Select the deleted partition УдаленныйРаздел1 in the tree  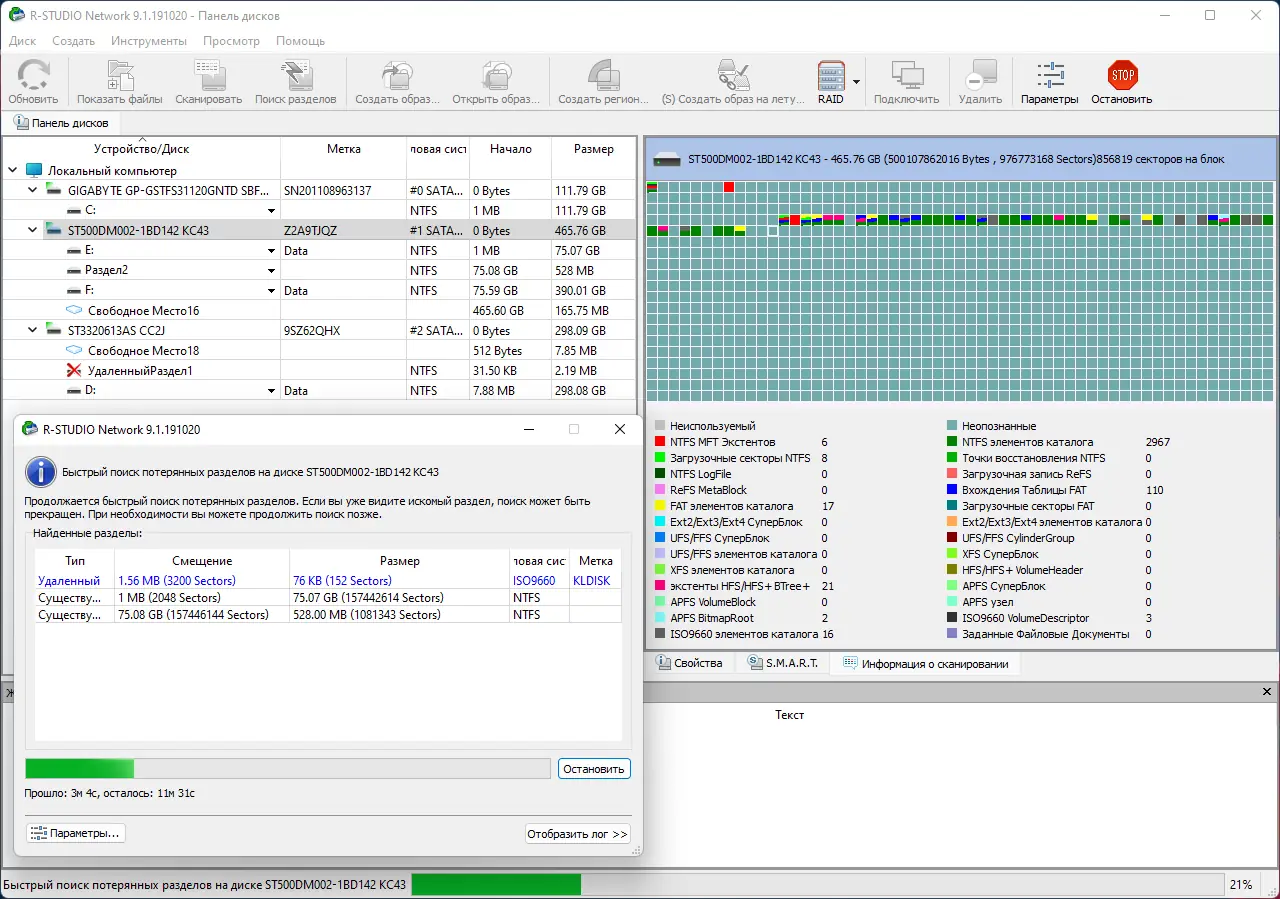(x=139, y=371)
